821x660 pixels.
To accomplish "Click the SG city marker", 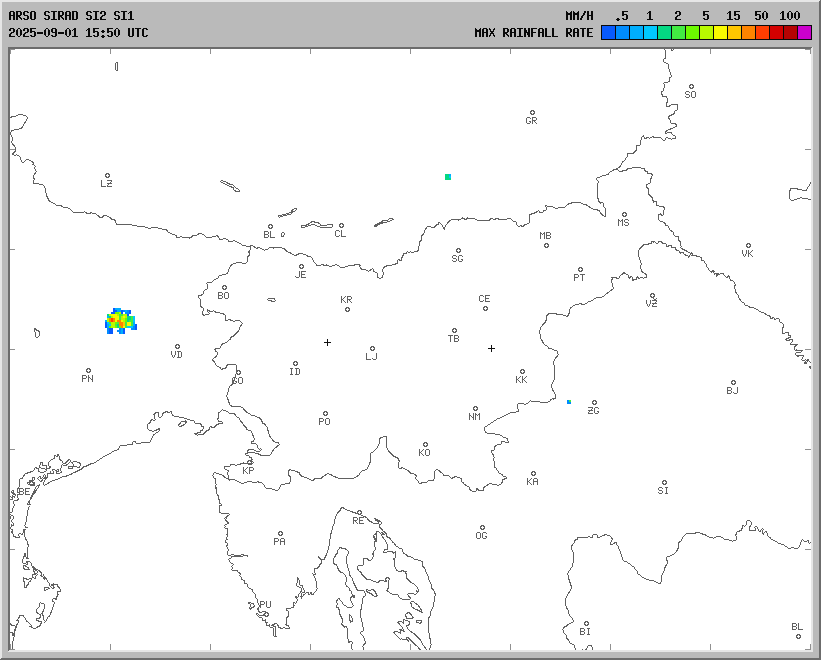I will (458, 251).
